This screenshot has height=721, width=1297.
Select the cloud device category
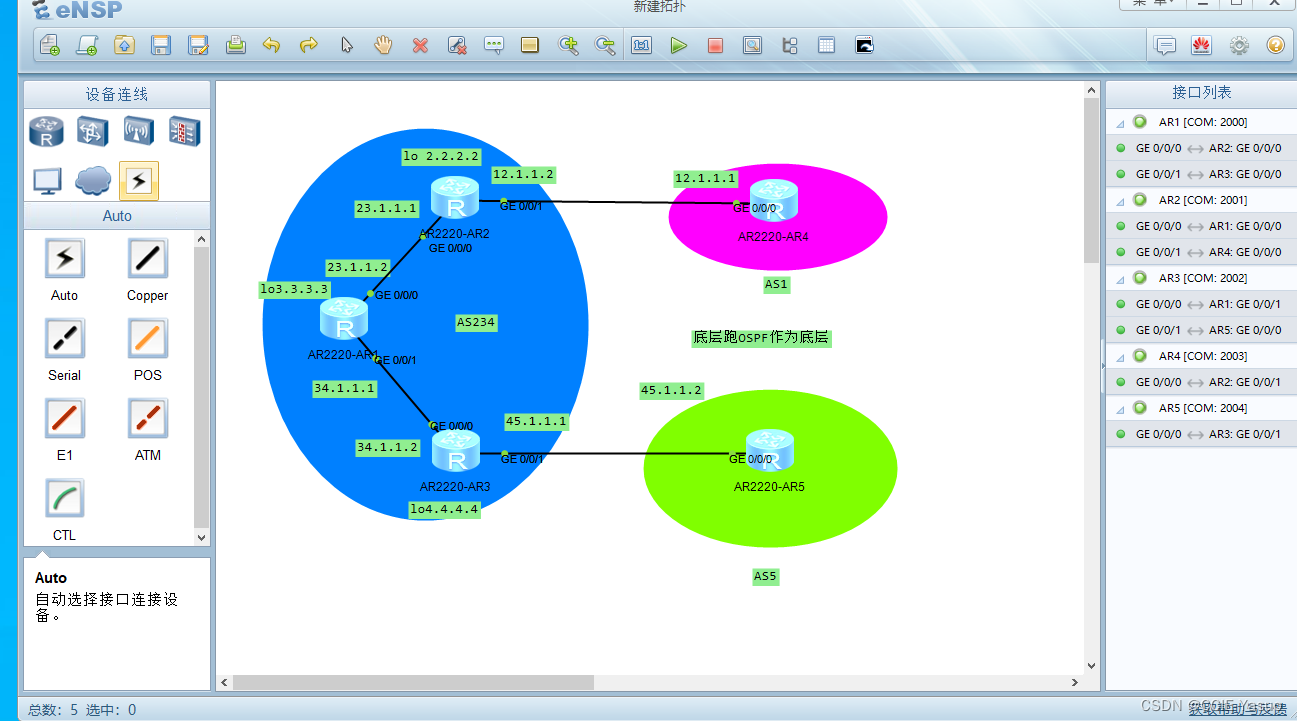[93, 180]
